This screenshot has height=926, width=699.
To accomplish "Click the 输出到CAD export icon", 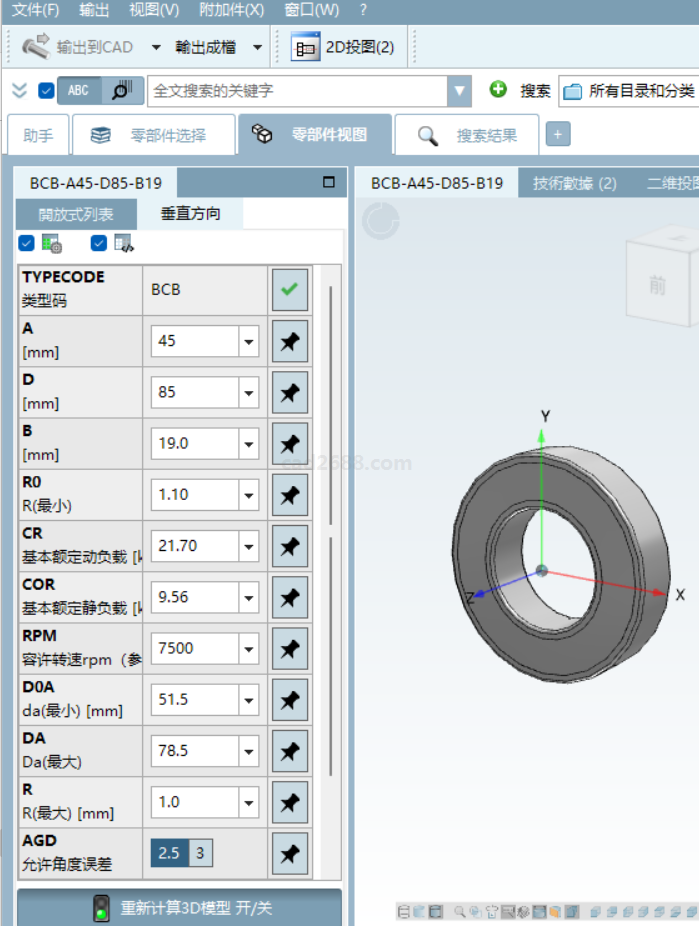I will [x=37, y=47].
